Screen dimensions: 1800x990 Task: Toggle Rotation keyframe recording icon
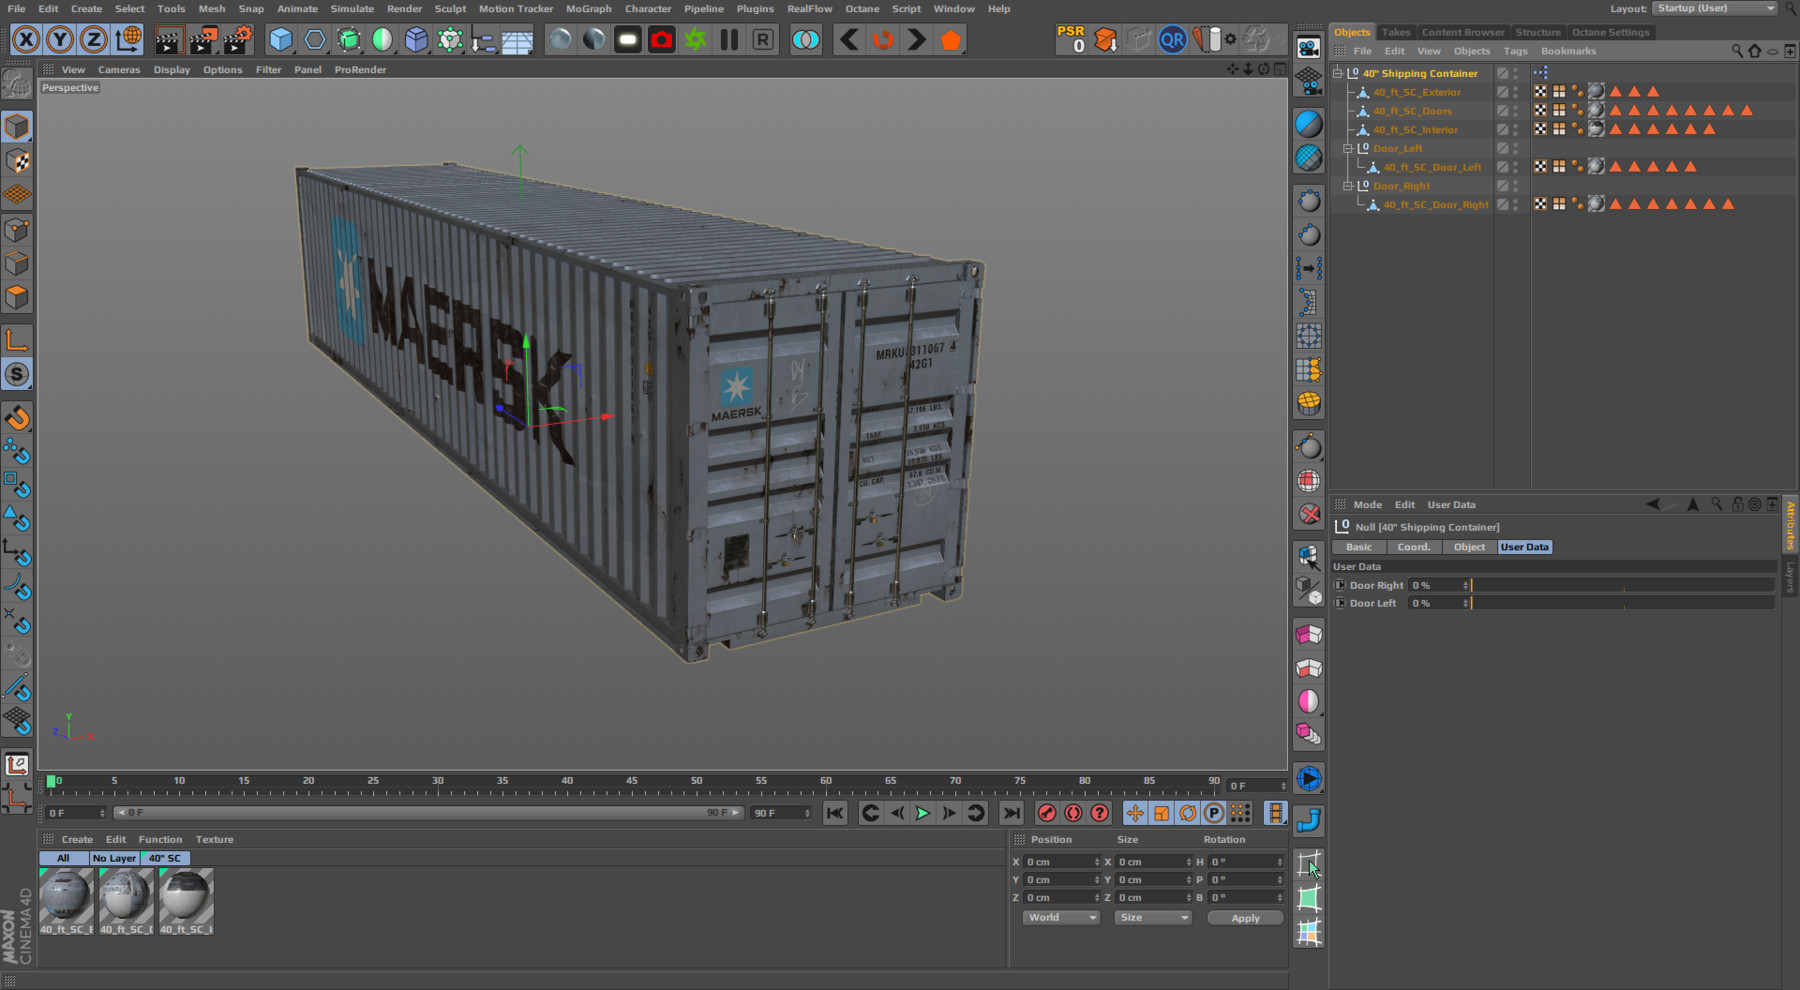(1187, 813)
